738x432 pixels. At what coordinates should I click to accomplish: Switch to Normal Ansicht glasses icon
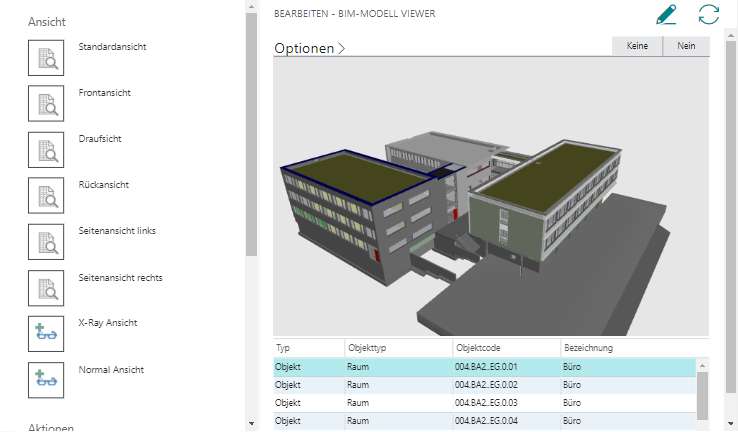[46, 379]
